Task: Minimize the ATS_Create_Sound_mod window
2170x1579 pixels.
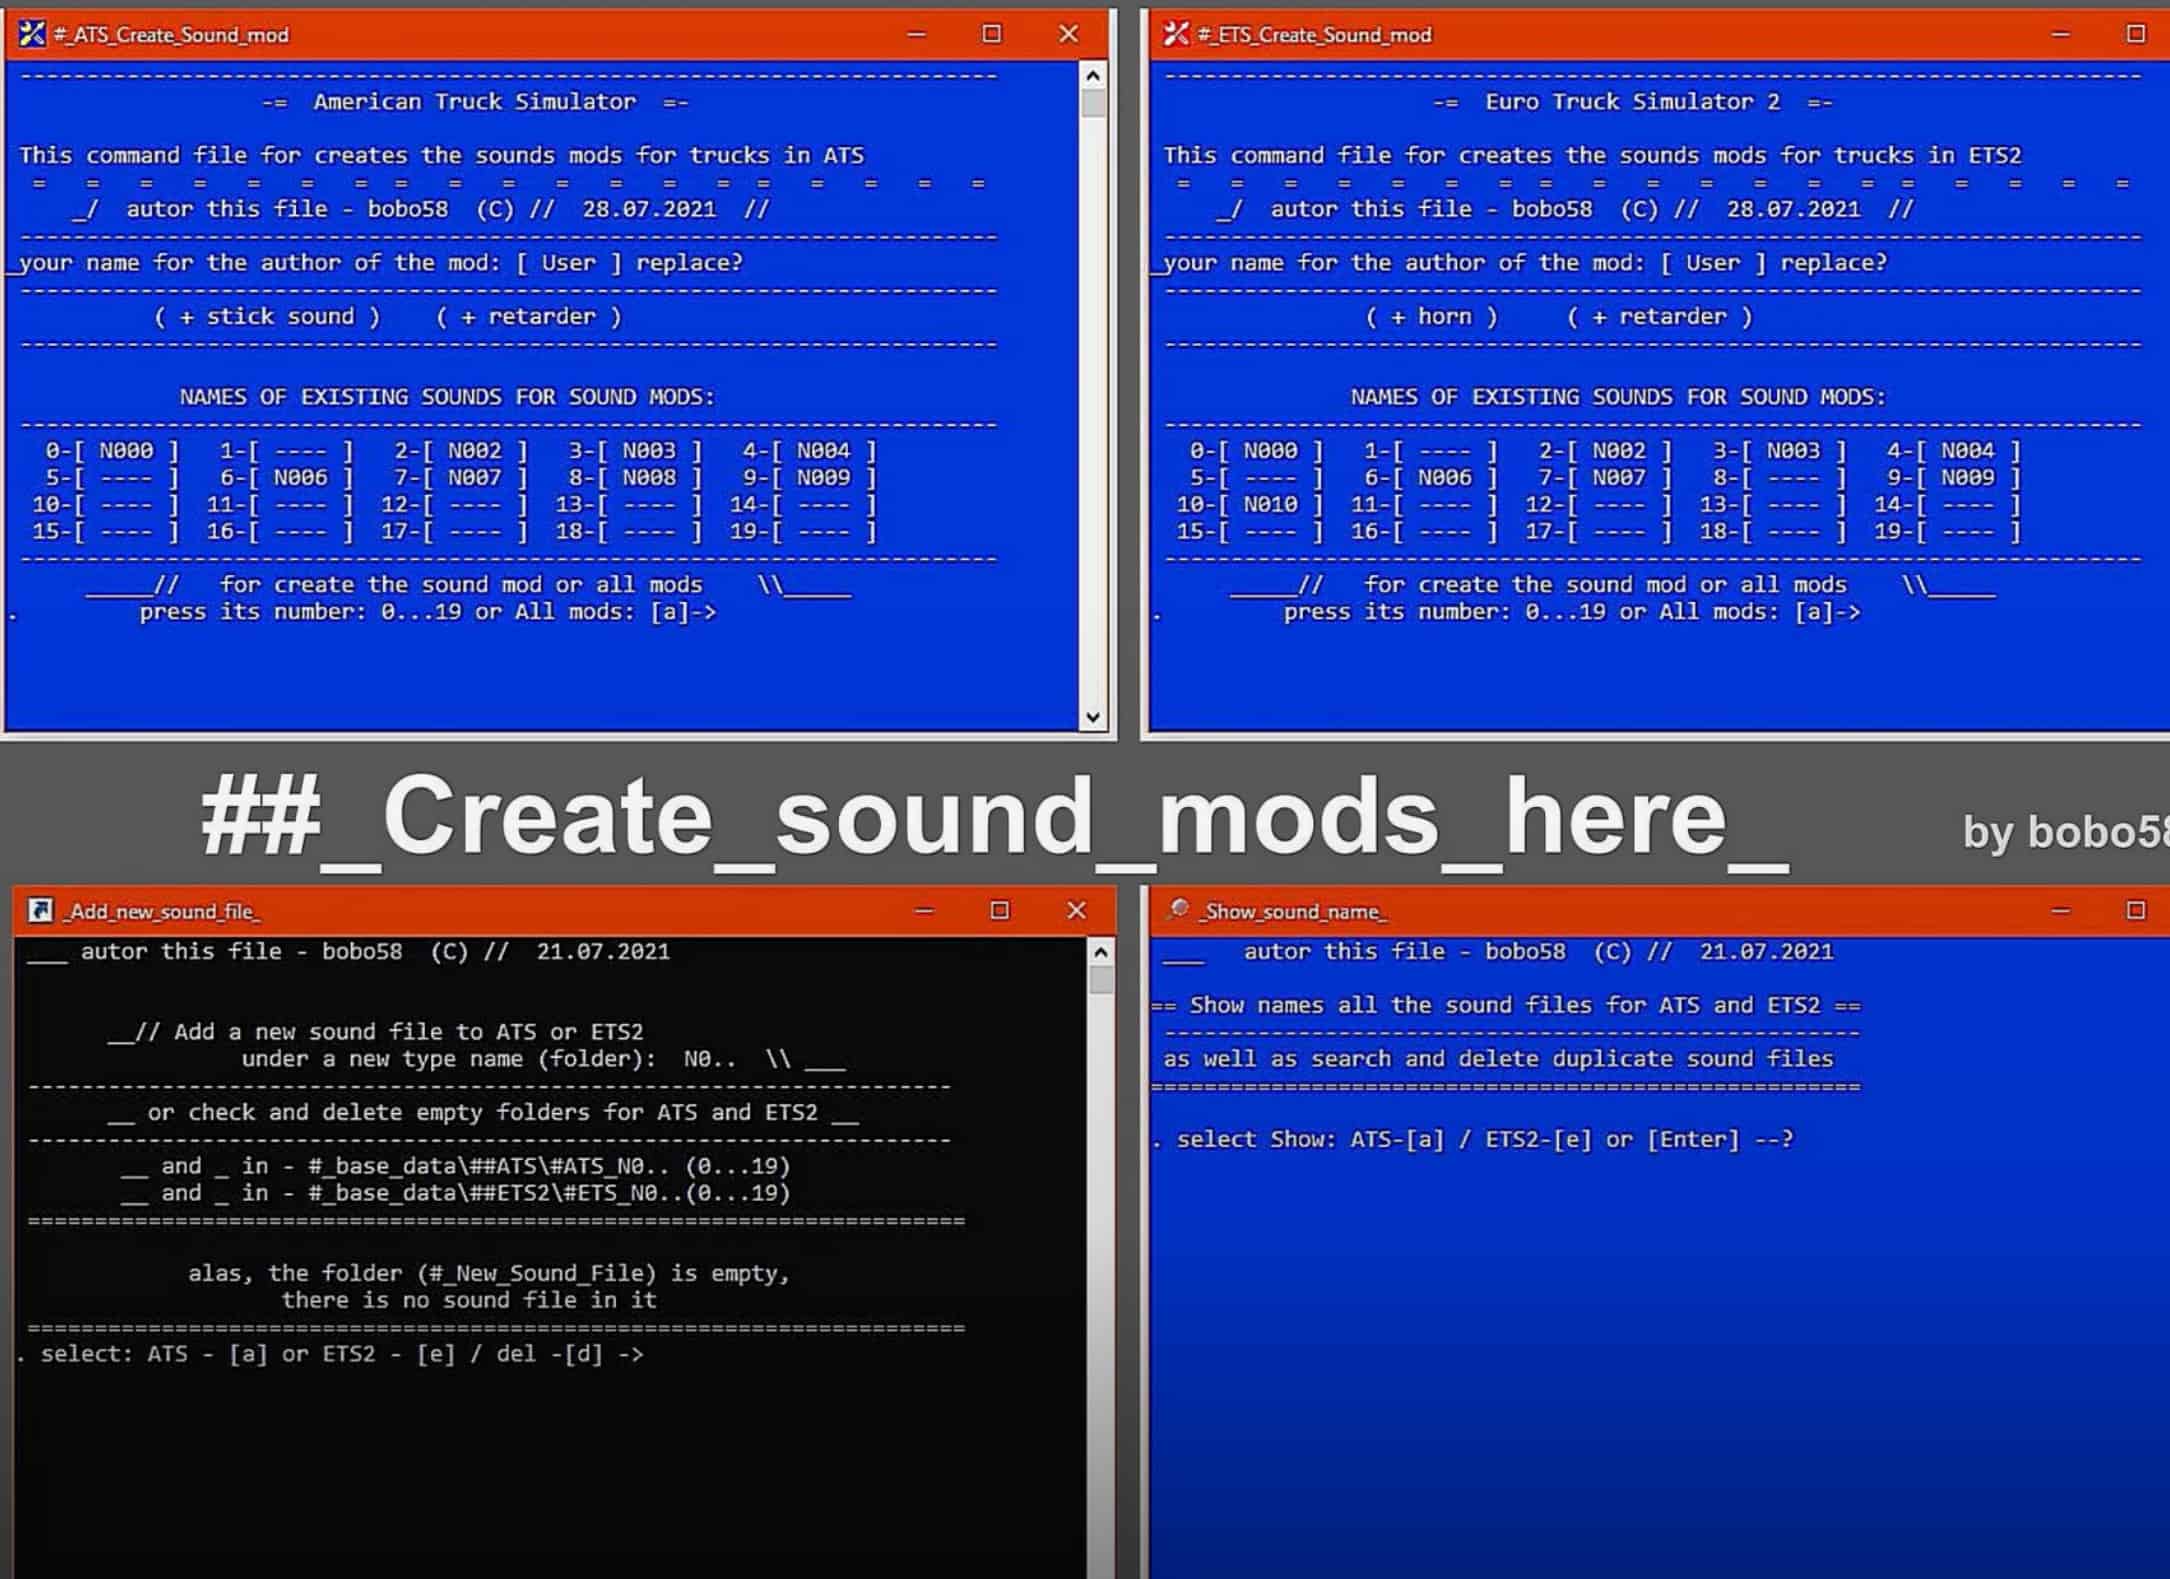Action: point(916,34)
